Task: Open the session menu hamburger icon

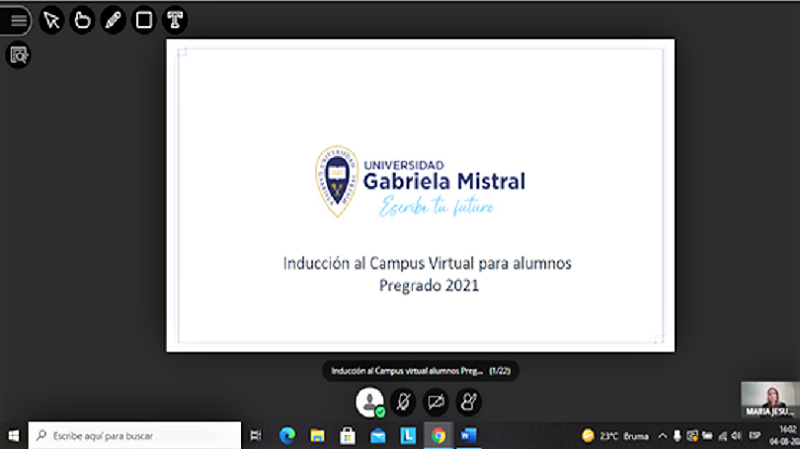Action: point(18,20)
